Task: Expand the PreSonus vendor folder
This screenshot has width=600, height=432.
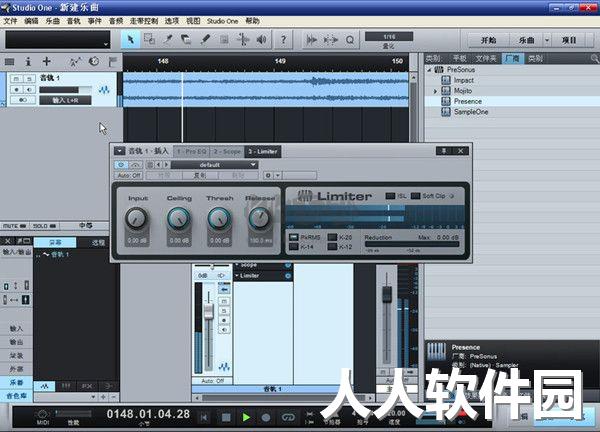Action: (x=430, y=70)
